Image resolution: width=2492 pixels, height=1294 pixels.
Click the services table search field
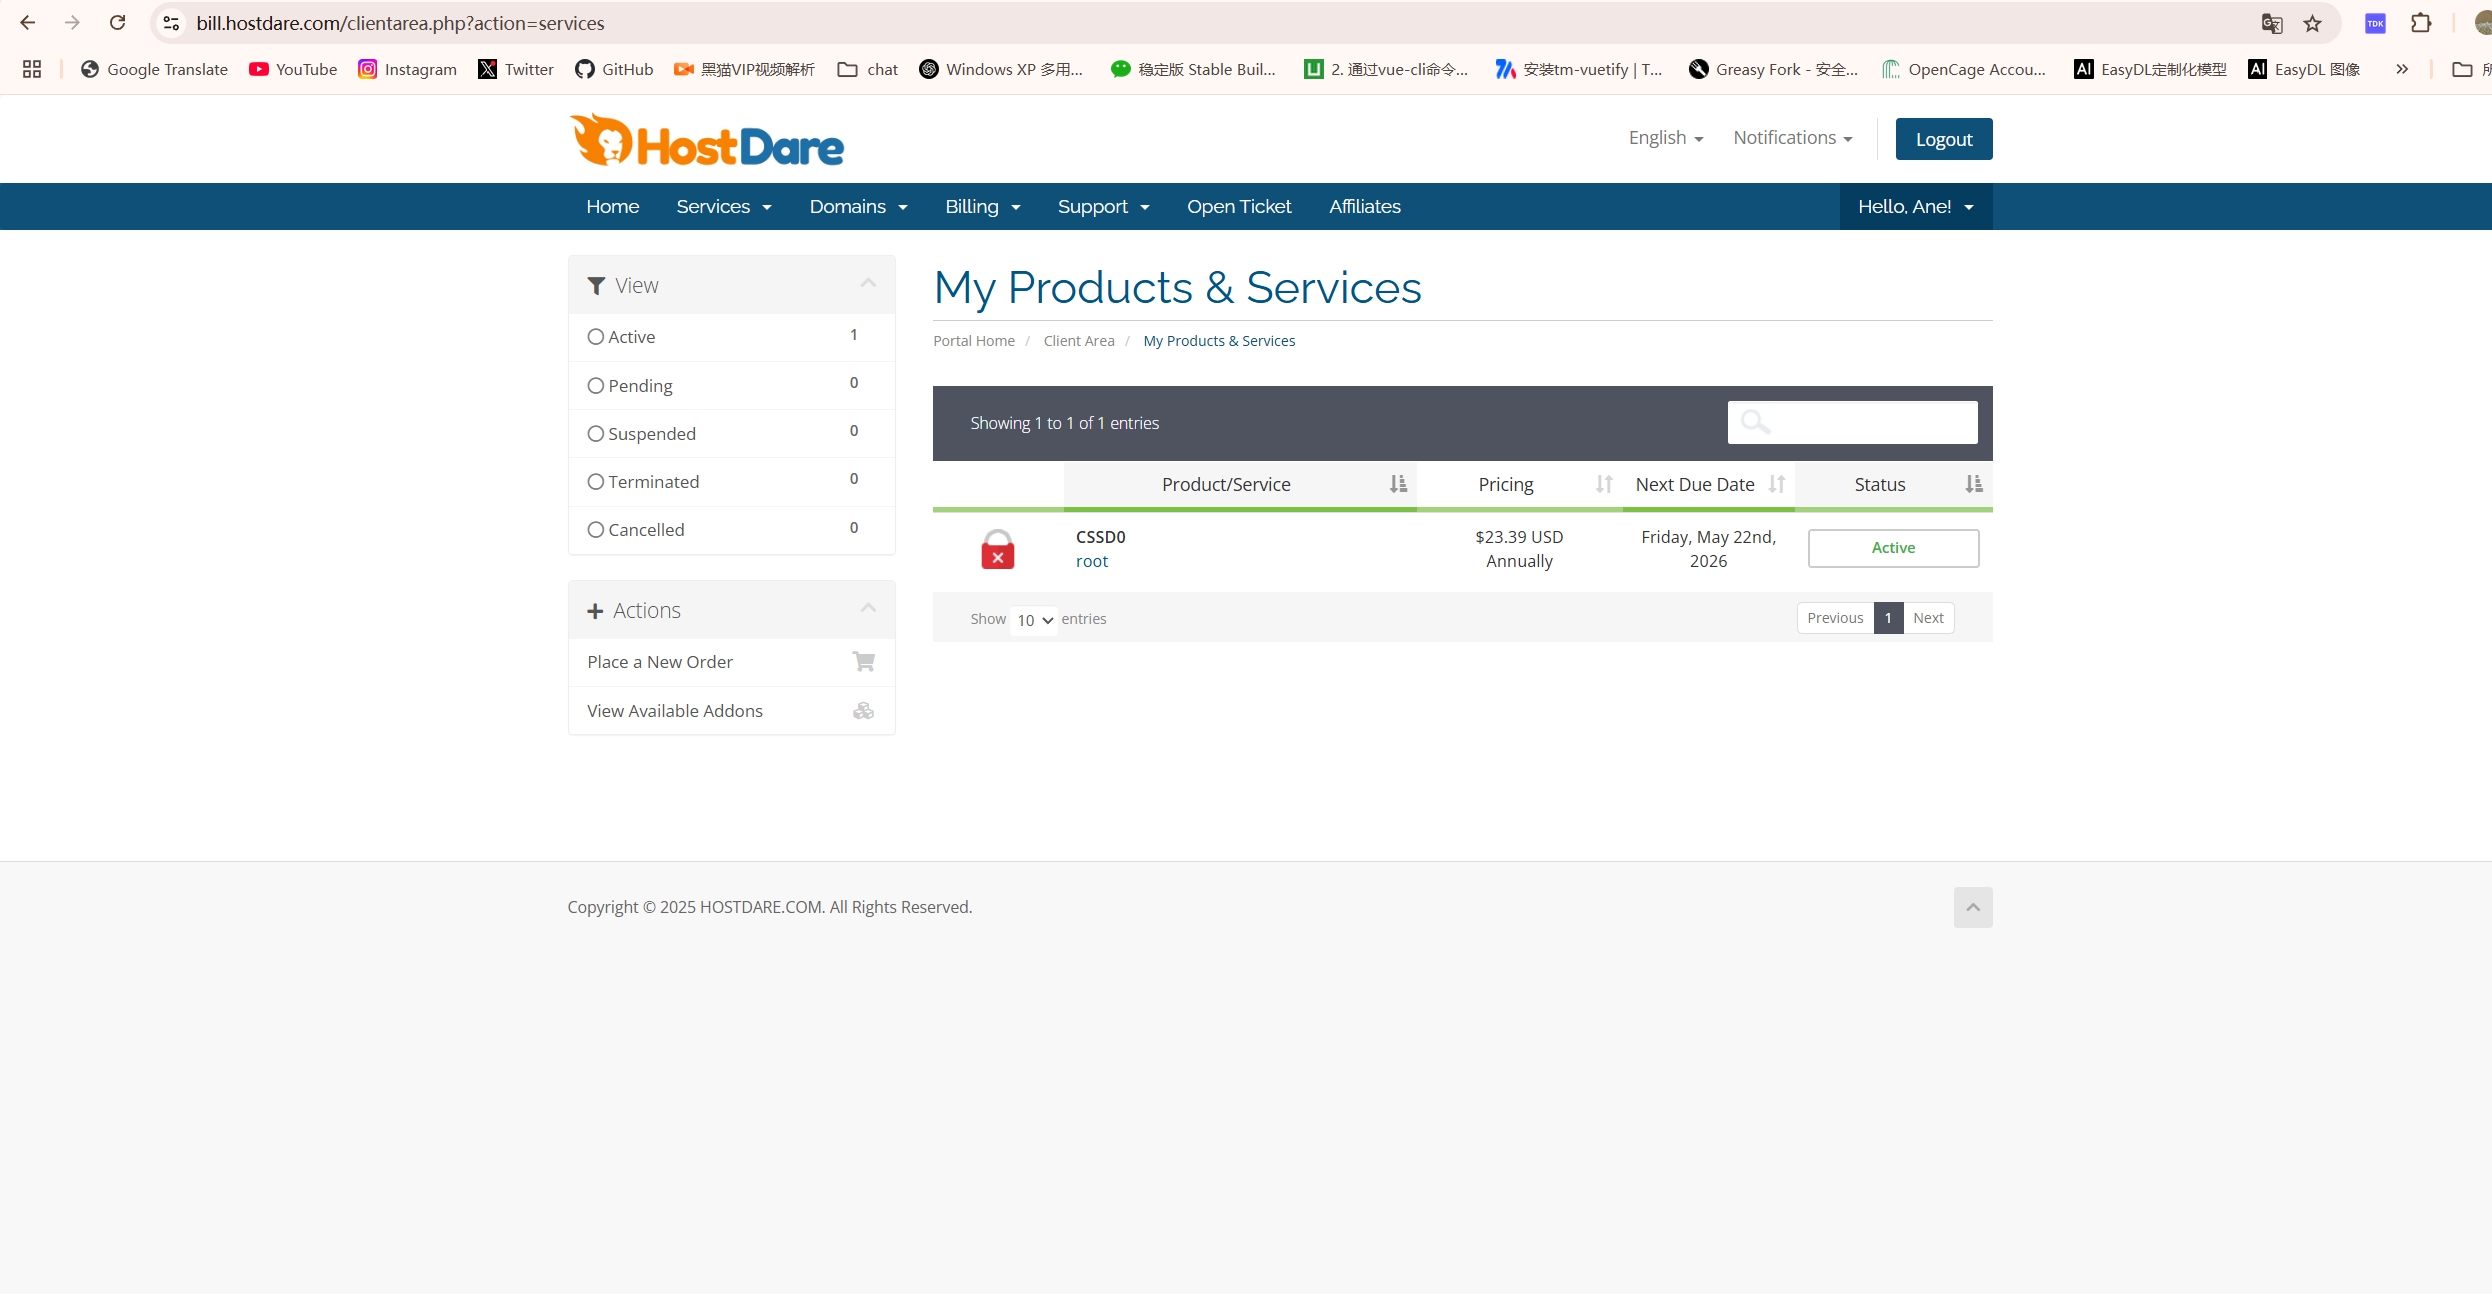pyautogui.click(x=1852, y=422)
